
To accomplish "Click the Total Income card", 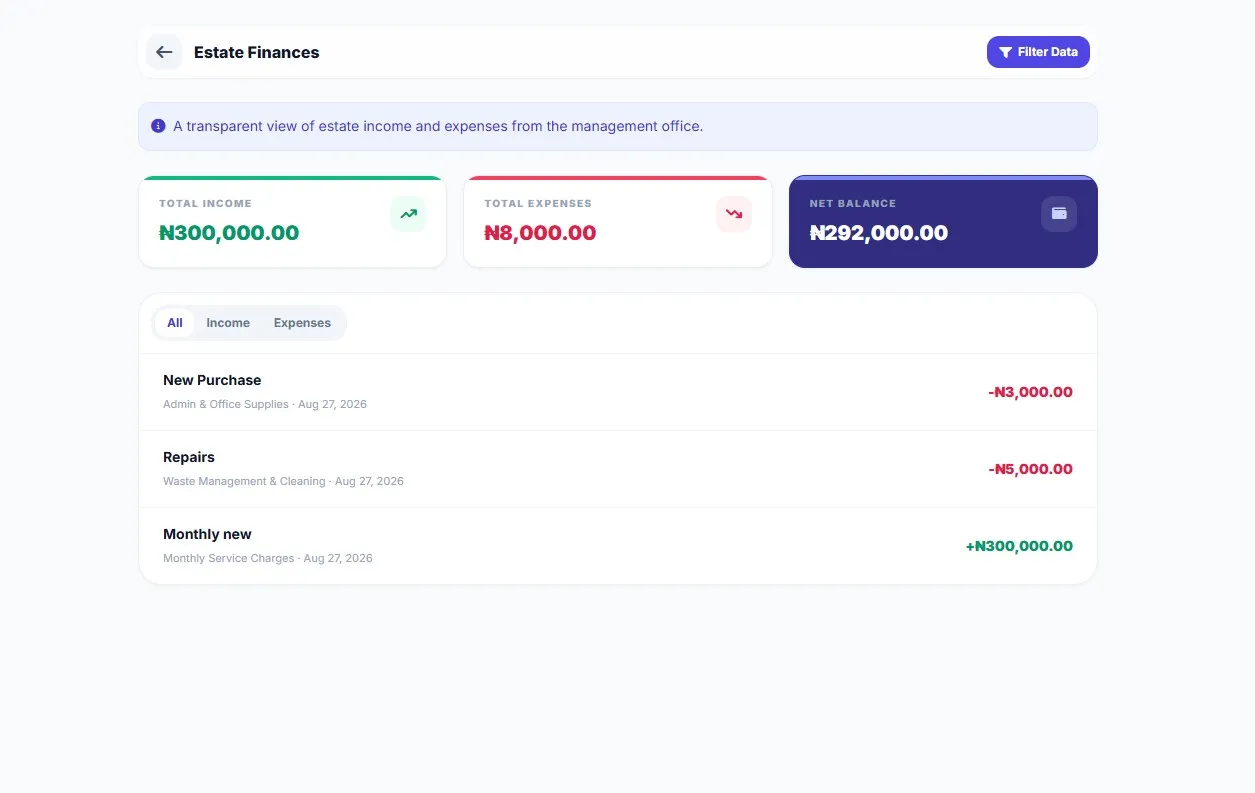I will (293, 222).
